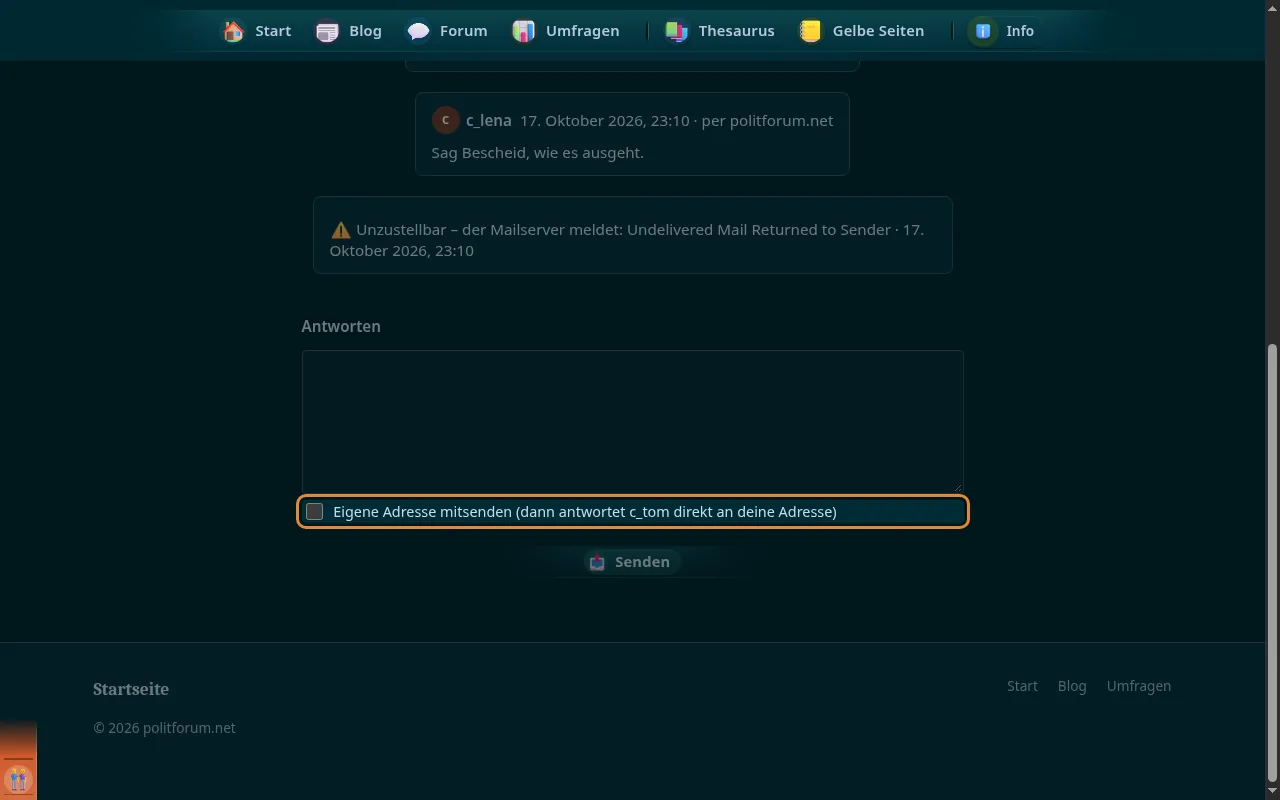1280x800 pixels.
Task: Follow the footer Umfragen link
Action: coord(1139,686)
